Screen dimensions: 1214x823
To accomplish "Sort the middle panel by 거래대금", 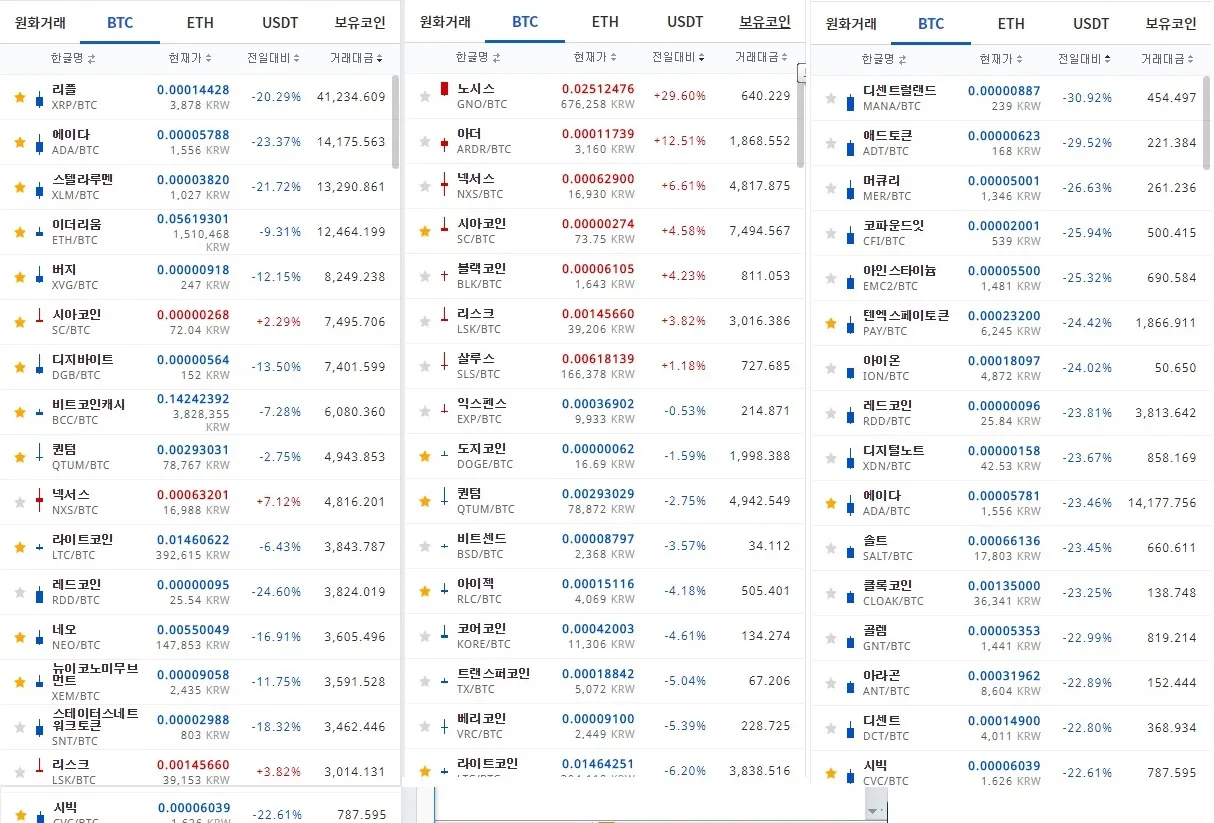I will pos(762,58).
